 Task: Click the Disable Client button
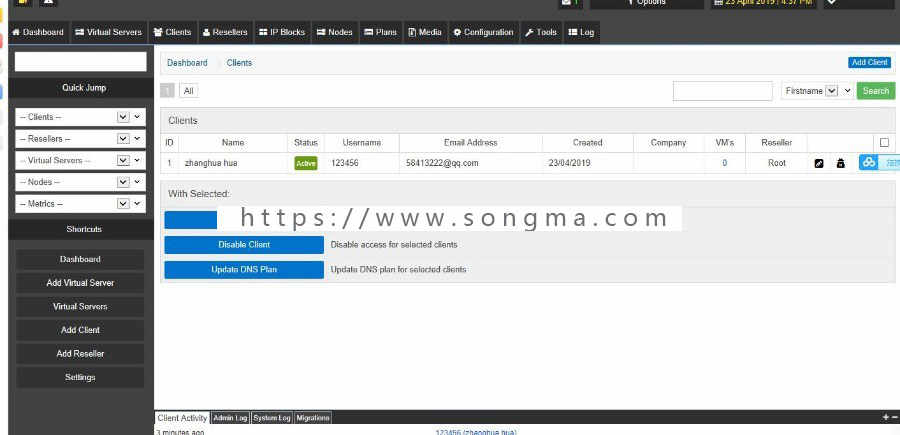point(244,244)
